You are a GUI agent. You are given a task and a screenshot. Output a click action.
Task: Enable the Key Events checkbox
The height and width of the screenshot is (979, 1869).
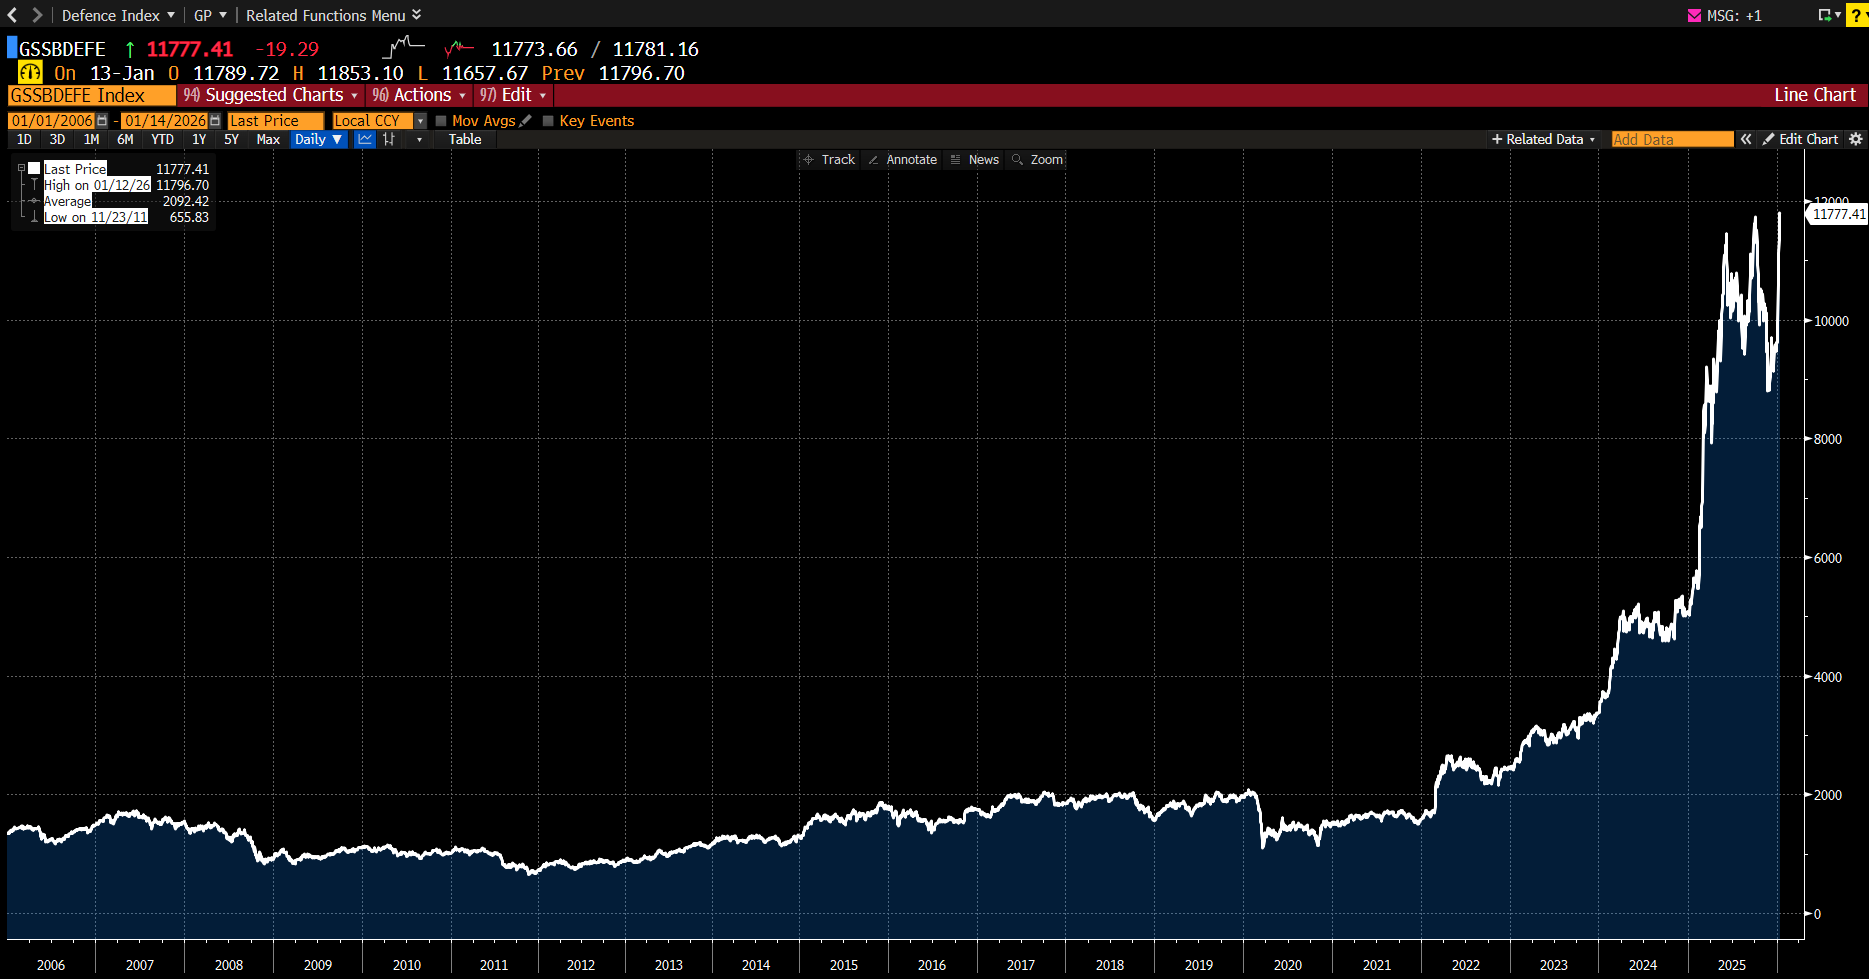point(548,121)
